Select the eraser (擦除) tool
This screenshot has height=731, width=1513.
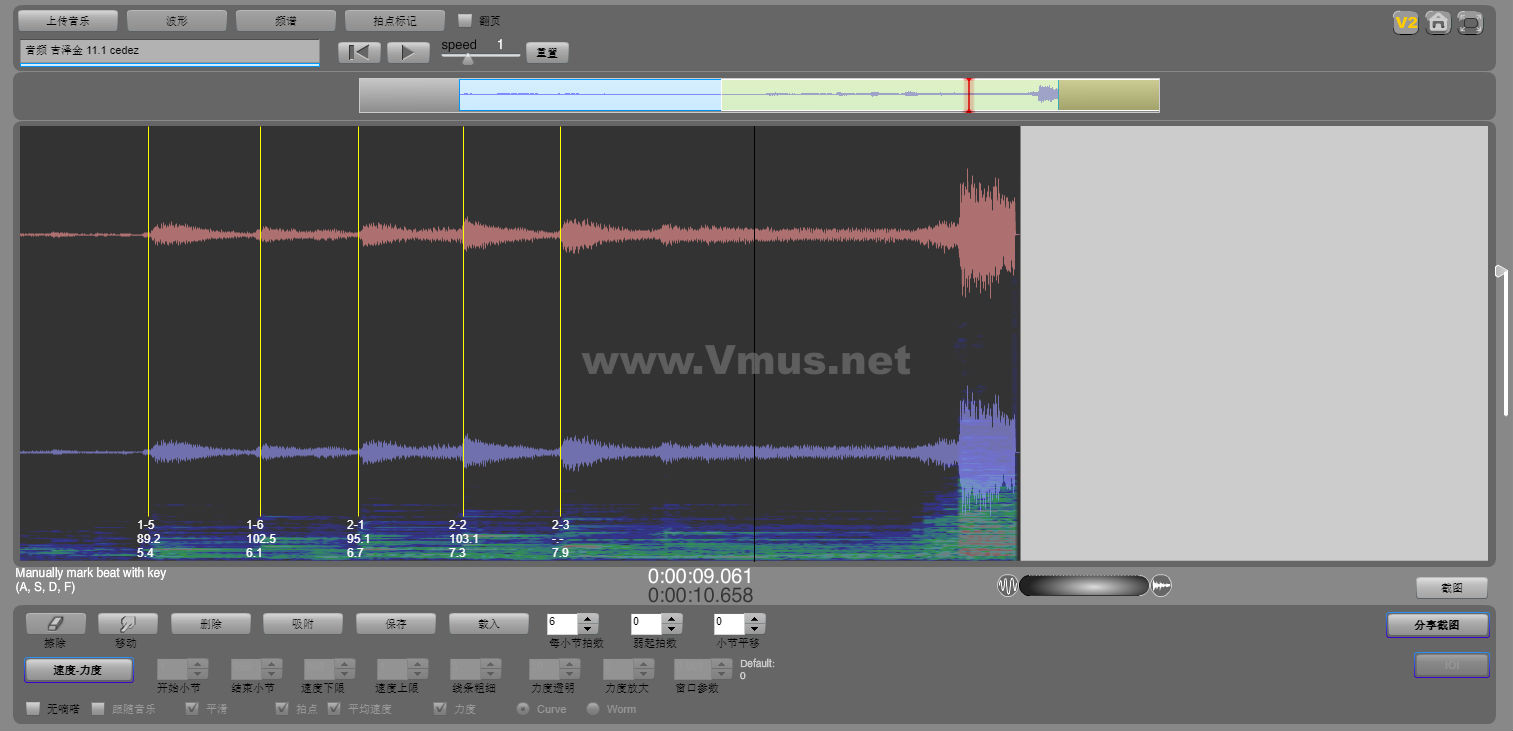55,623
